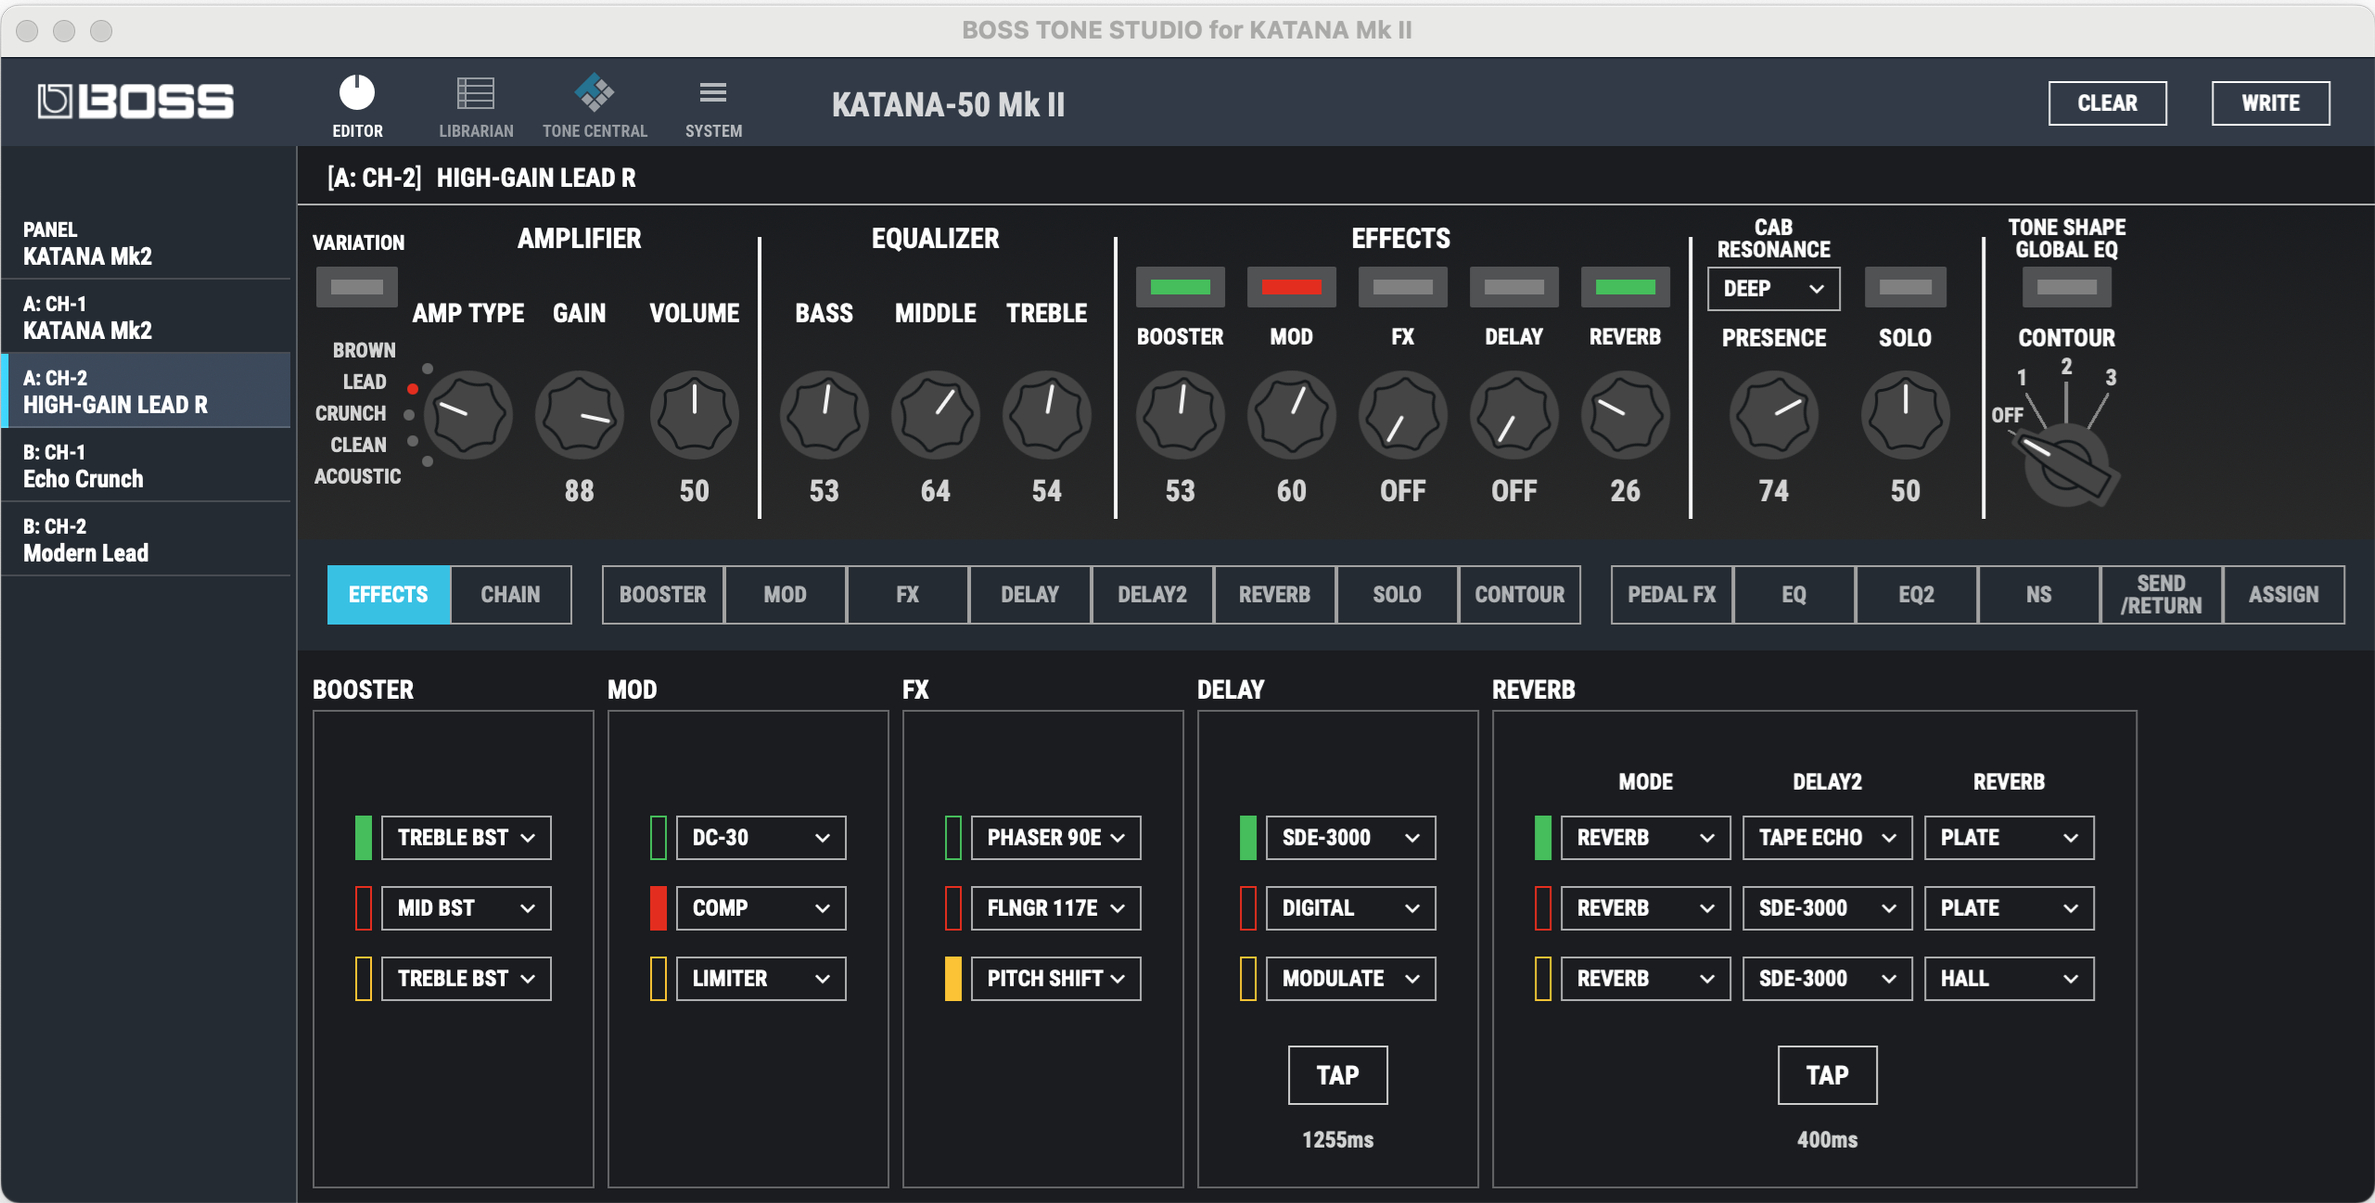Screen dimensions: 2375x1203
Task: Click the WRITE button
Action: [x=2270, y=102]
